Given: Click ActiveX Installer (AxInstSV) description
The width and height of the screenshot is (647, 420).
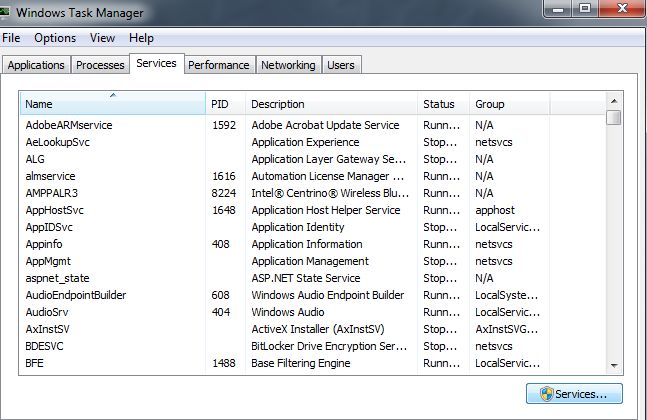Looking at the screenshot, I should click(318, 329).
